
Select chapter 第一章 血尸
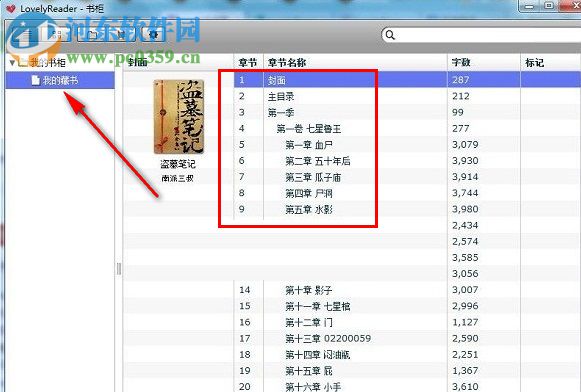(x=309, y=145)
